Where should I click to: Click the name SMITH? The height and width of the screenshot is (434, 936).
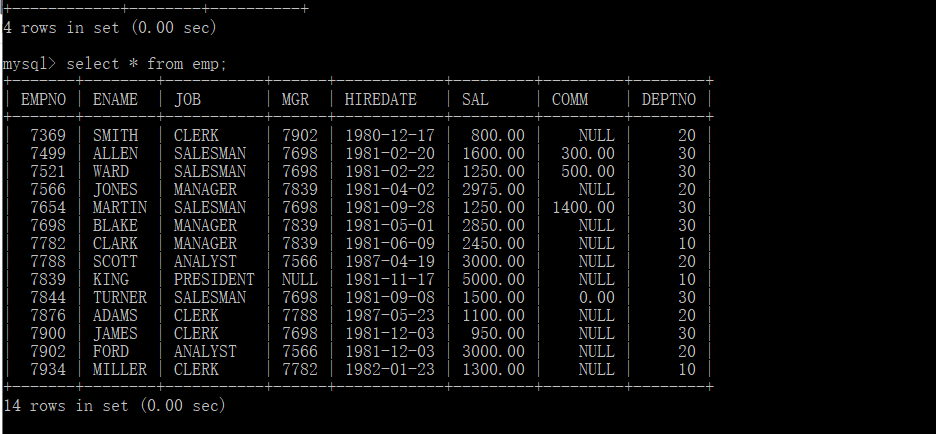point(115,136)
